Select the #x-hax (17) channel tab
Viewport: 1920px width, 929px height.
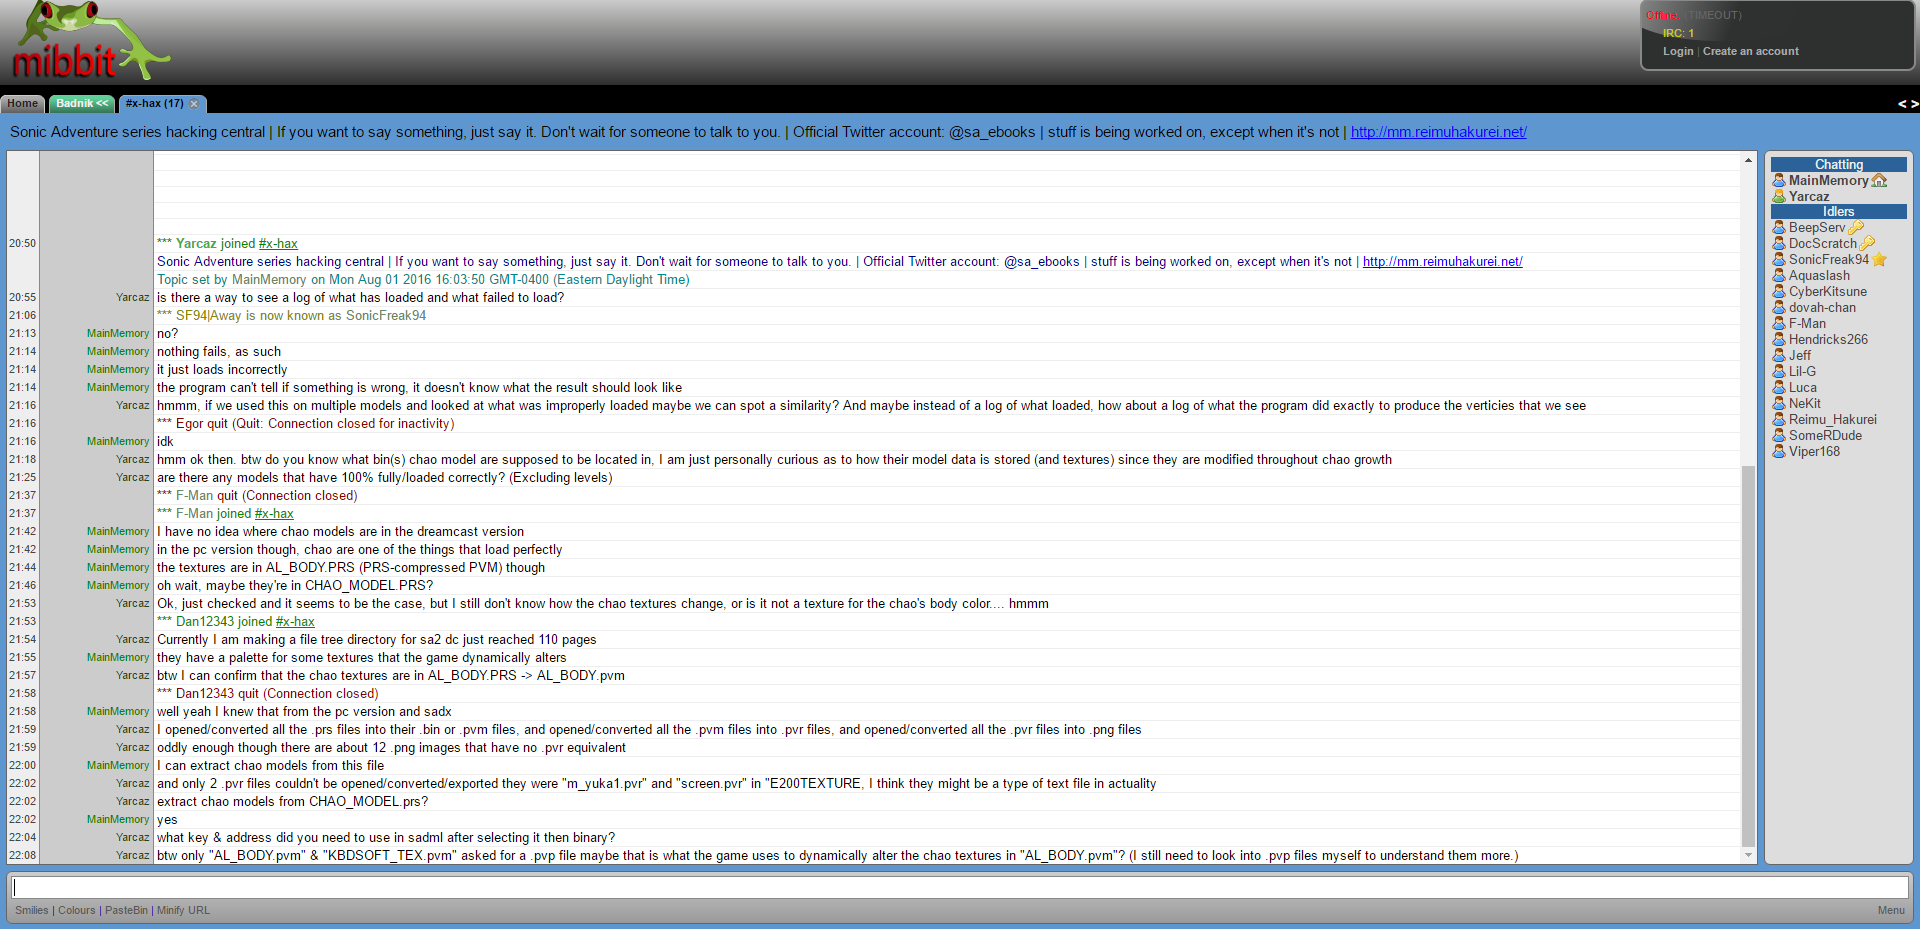tap(154, 104)
